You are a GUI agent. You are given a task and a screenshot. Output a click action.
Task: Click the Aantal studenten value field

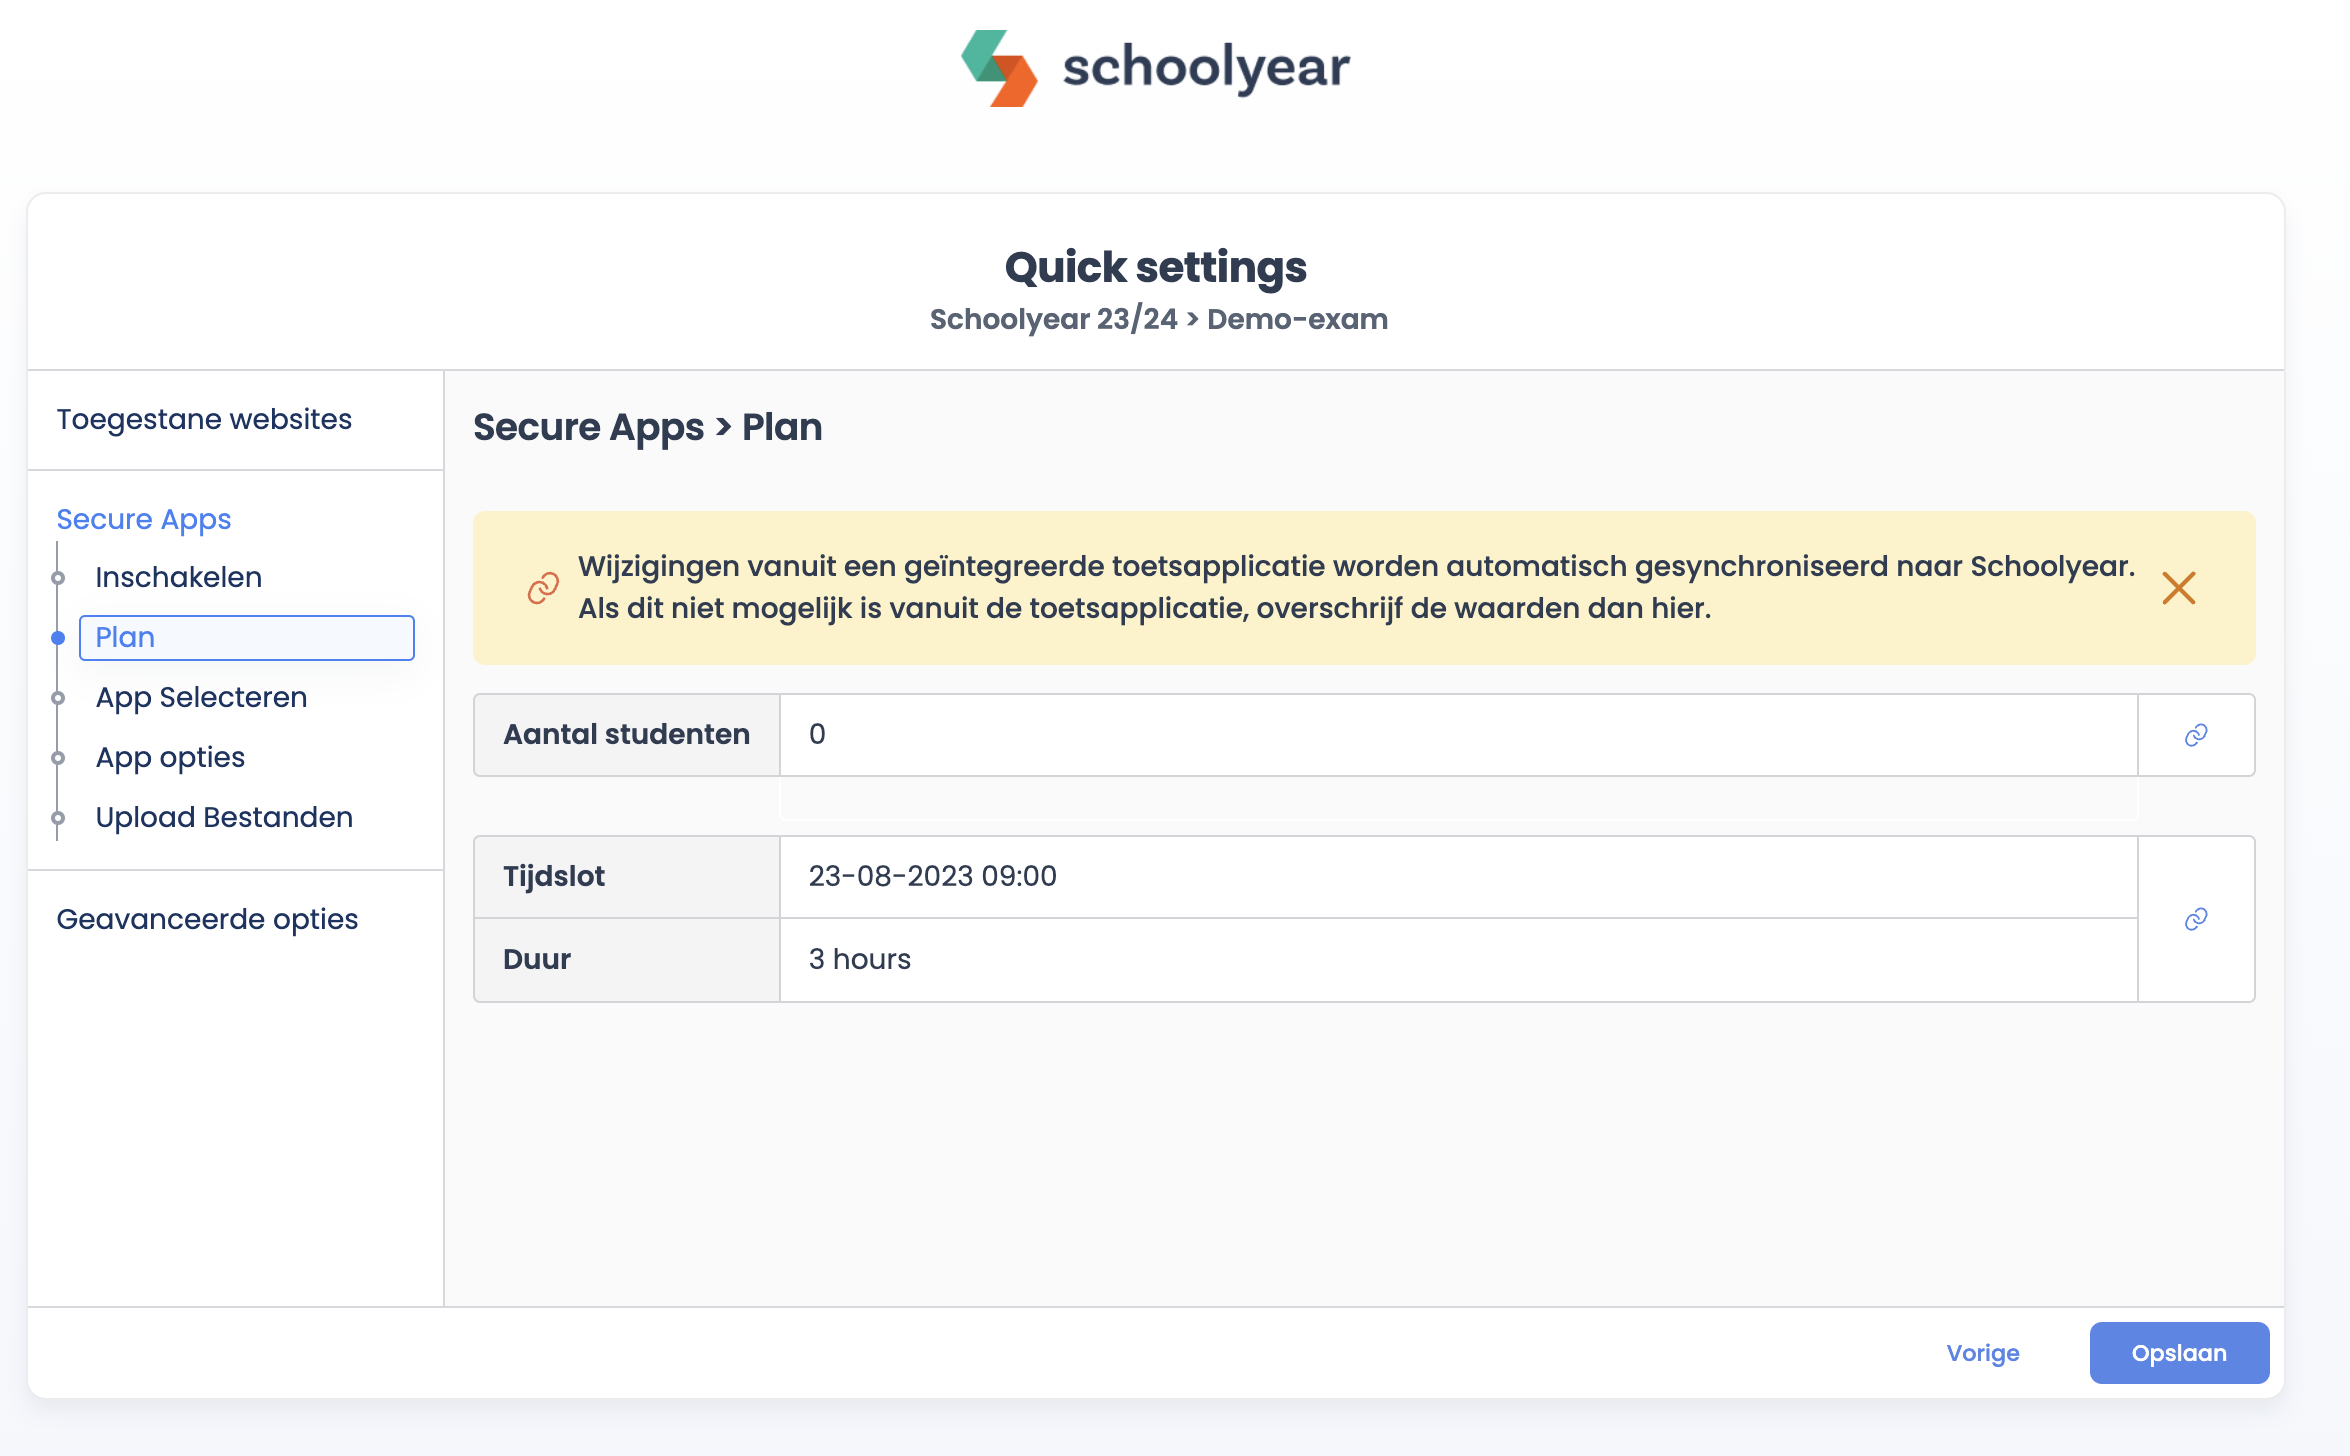[1457, 735]
